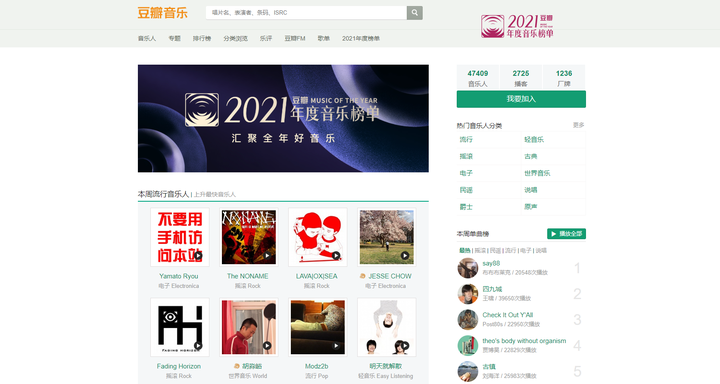The height and width of the screenshot is (384, 720).
Task: Click the 播放全部 play-all button
Action: (566, 234)
